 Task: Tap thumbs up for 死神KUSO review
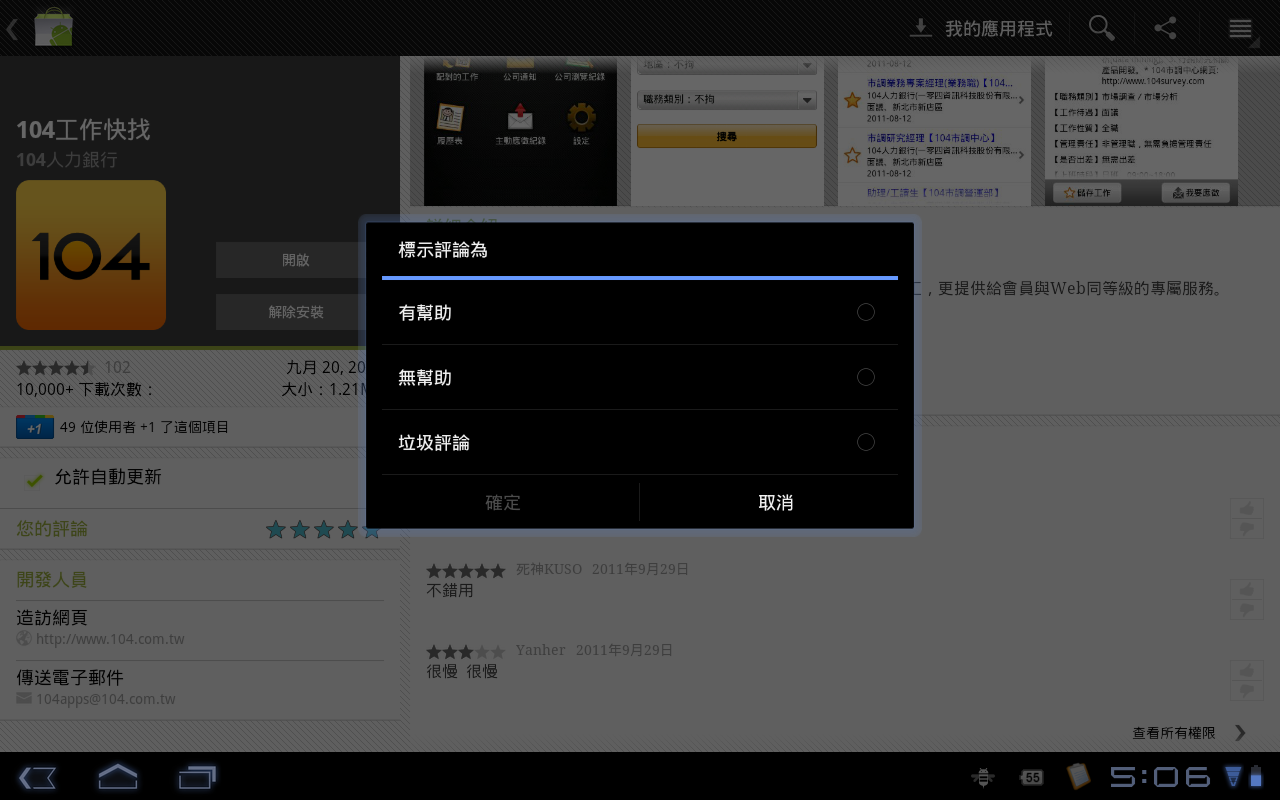point(1247,589)
